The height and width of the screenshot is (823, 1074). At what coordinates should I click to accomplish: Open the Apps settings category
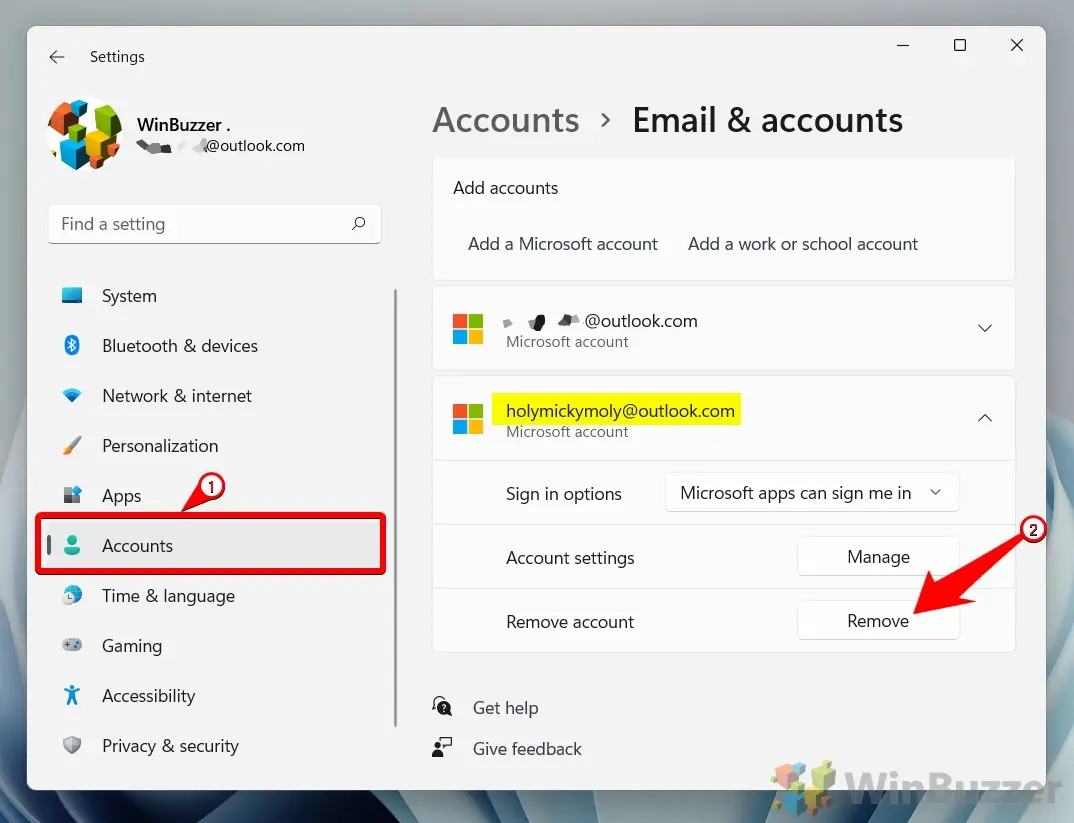click(122, 496)
